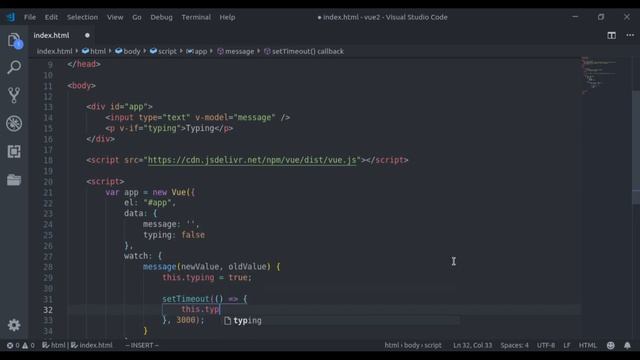Screen dimensions: 640x360
Task: Open the Debug view (no-bug icon)
Action: [14, 123]
